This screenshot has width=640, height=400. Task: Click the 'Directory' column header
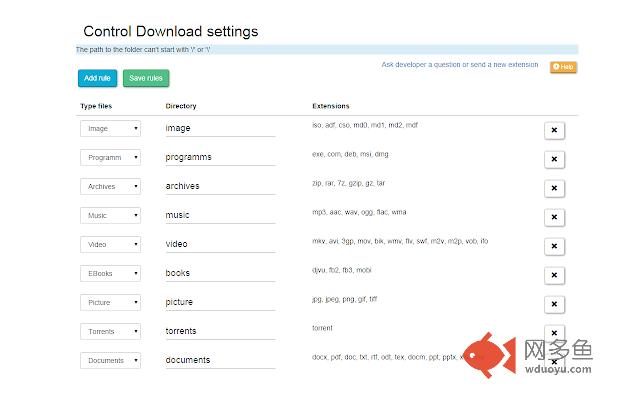coord(181,106)
